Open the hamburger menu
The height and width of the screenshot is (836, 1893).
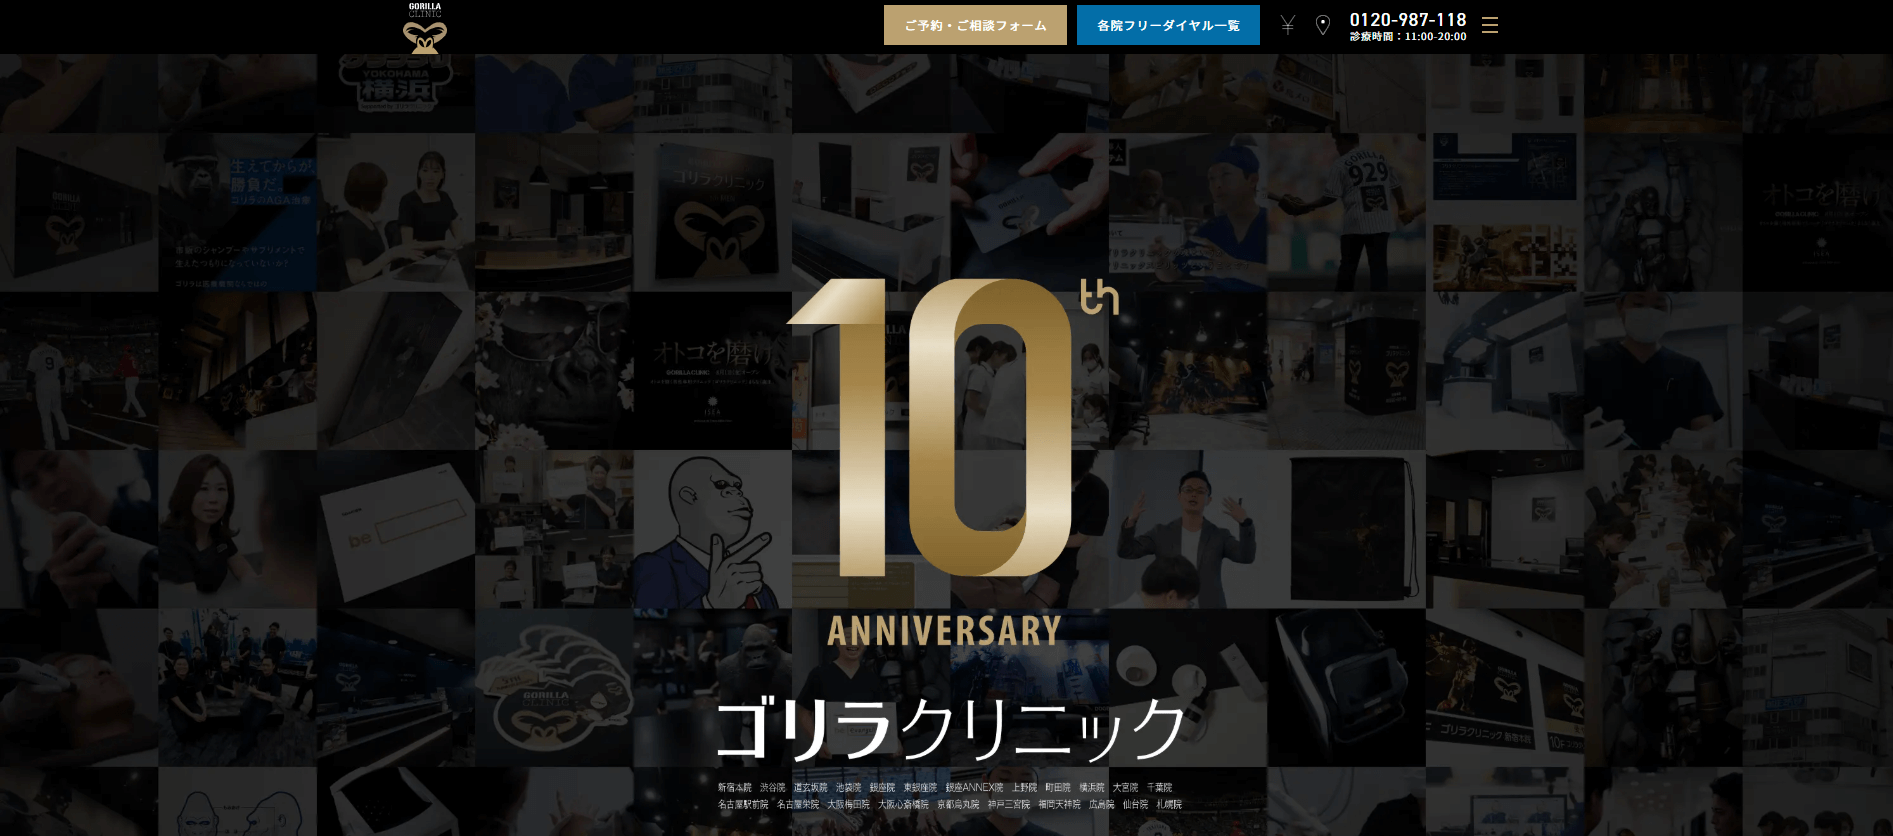point(1490,25)
